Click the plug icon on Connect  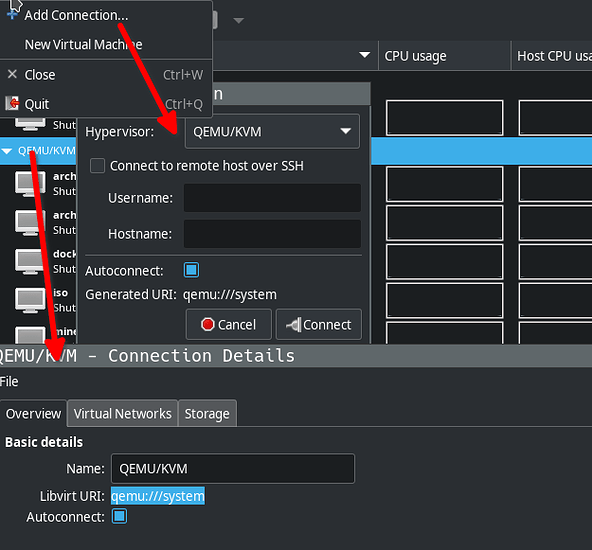(294, 325)
